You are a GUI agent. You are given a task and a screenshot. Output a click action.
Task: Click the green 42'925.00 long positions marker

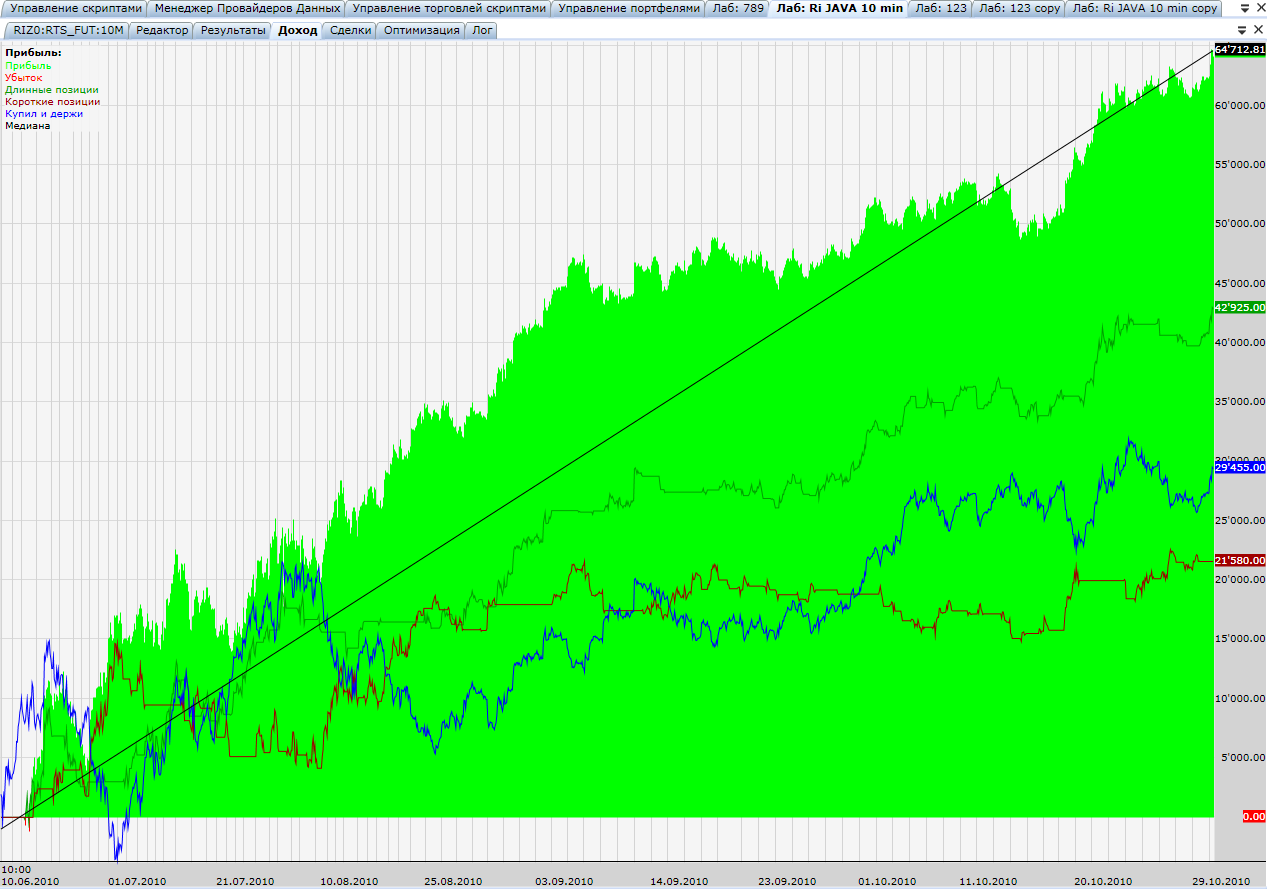pos(1240,307)
